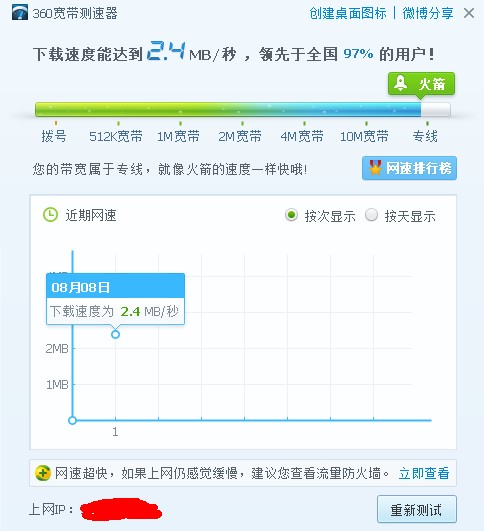Click the speed level progress bar

point(243,109)
